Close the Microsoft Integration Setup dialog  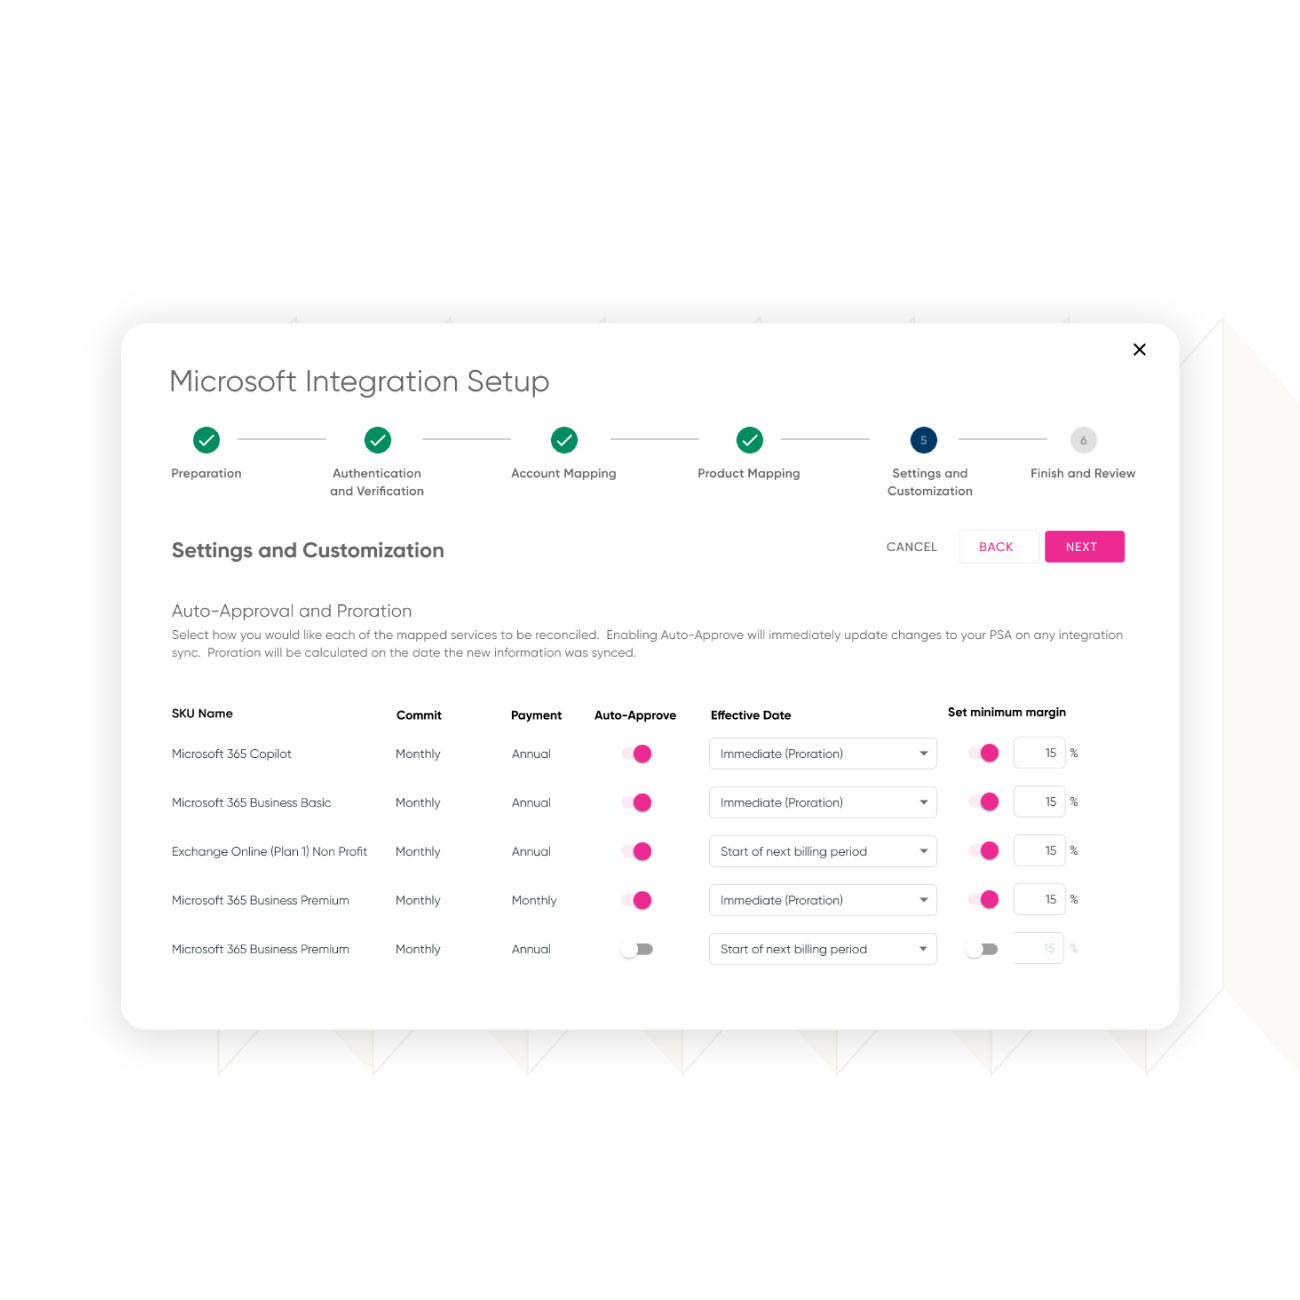coord(1139,350)
